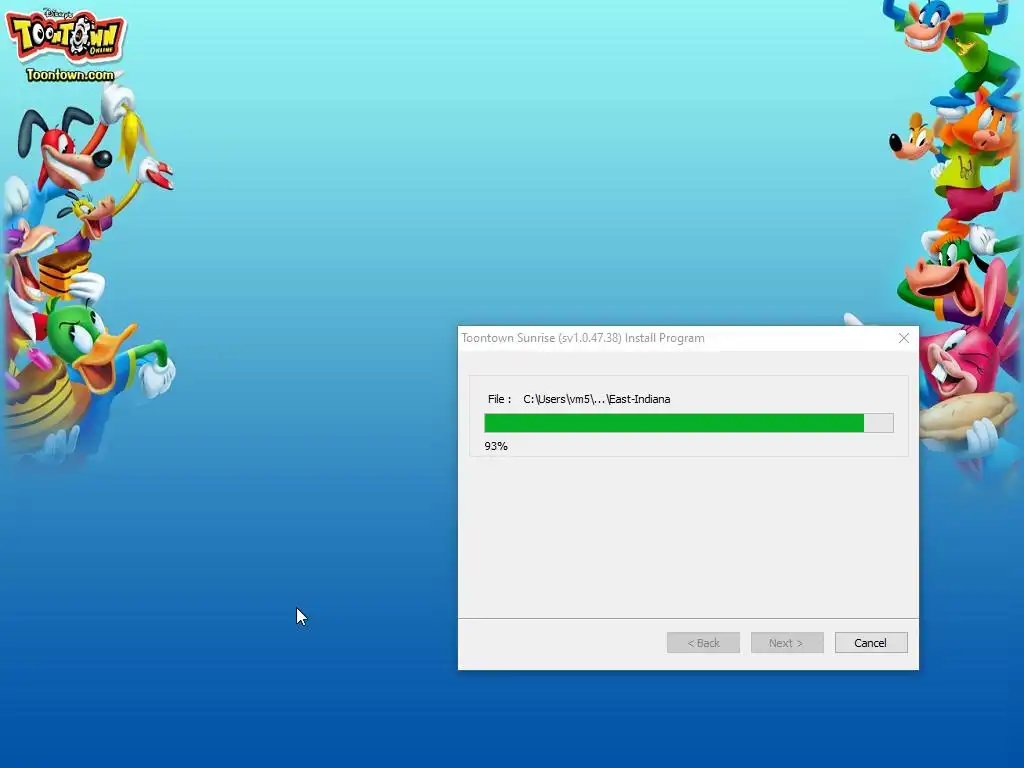Click the Toontown.com text under the logo

point(70,75)
